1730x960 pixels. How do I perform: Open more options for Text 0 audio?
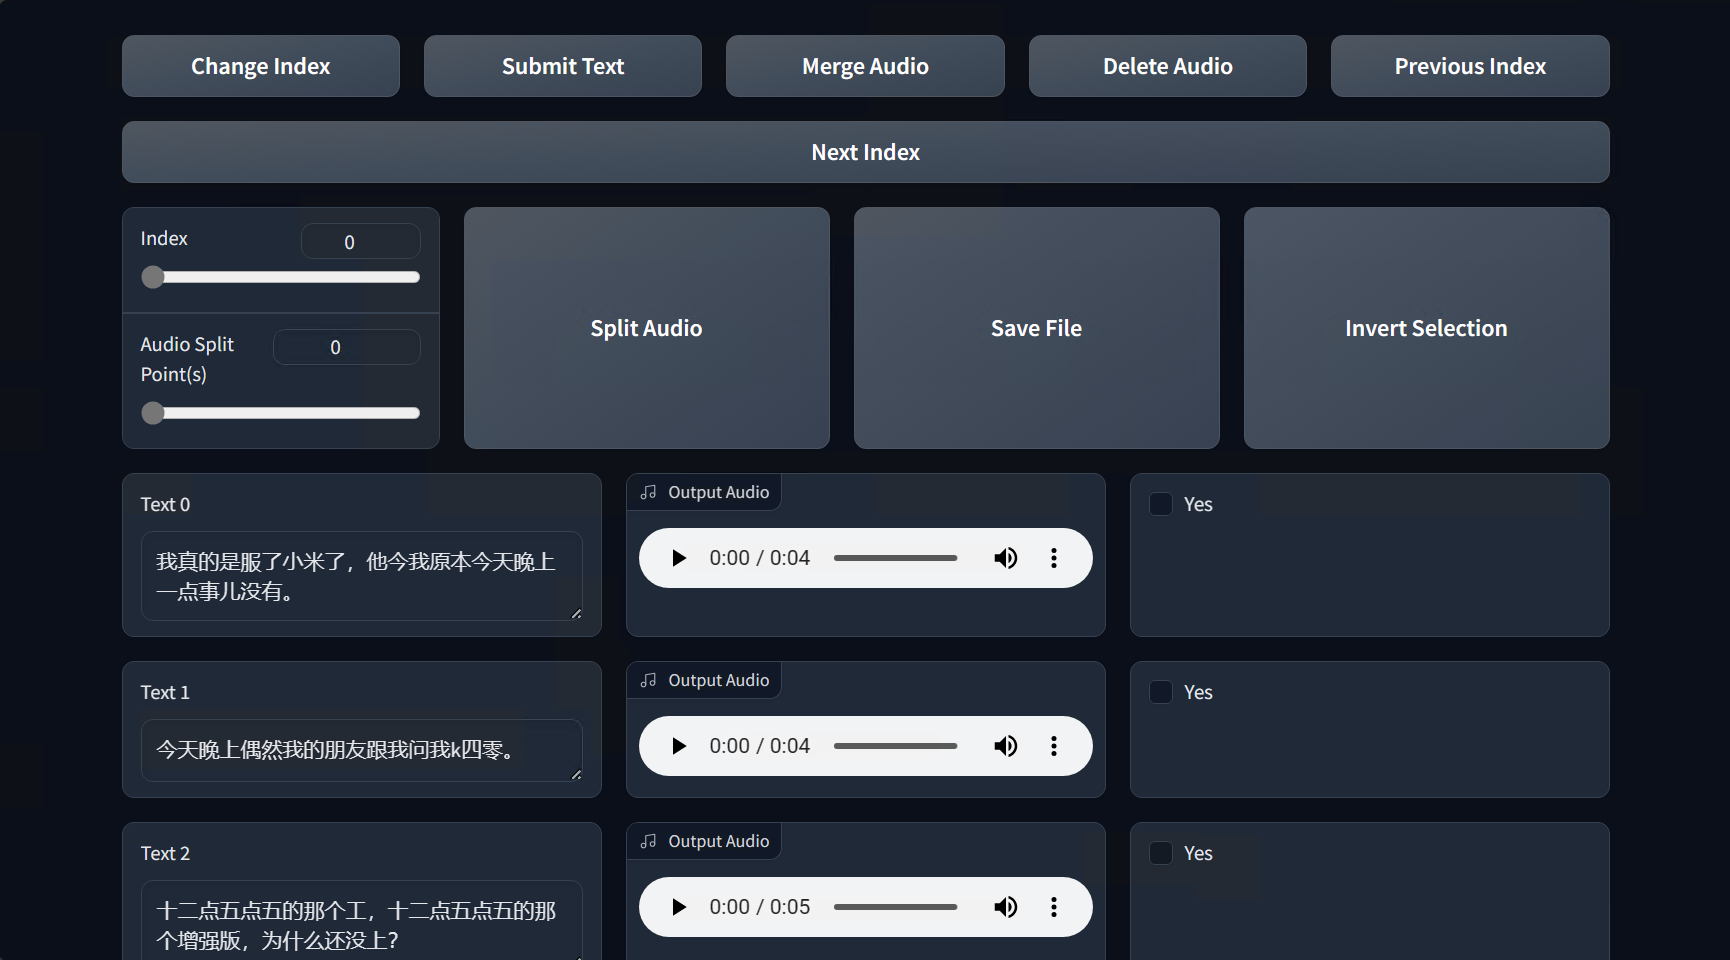pyautogui.click(x=1053, y=558)
